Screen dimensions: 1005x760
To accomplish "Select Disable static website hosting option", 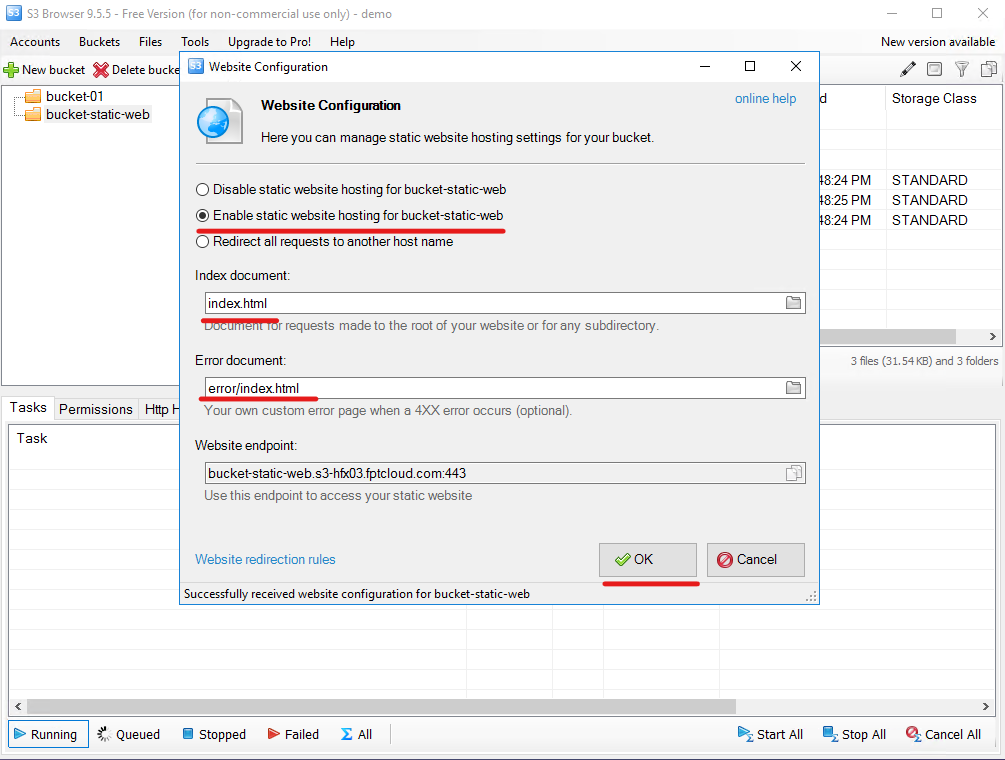I will [203, 189].
